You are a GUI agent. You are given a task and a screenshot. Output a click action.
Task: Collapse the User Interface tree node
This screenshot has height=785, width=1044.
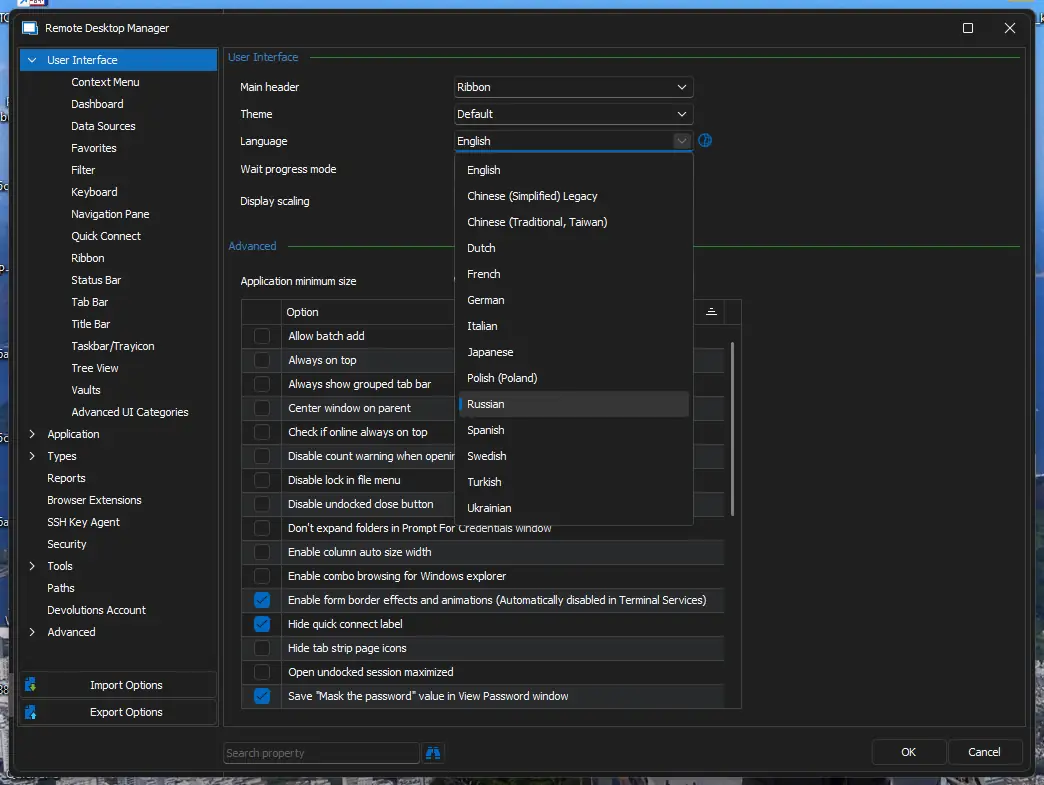(32, 60)
